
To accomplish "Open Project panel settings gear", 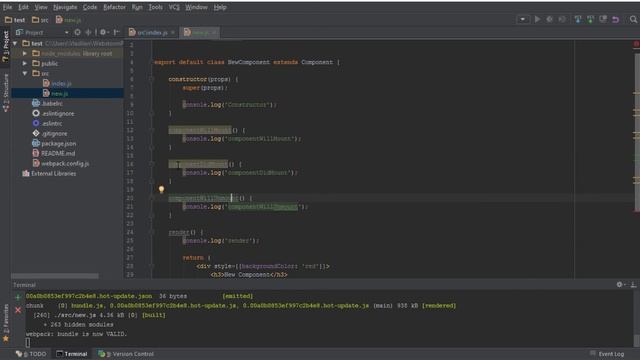I will point(104,32).
